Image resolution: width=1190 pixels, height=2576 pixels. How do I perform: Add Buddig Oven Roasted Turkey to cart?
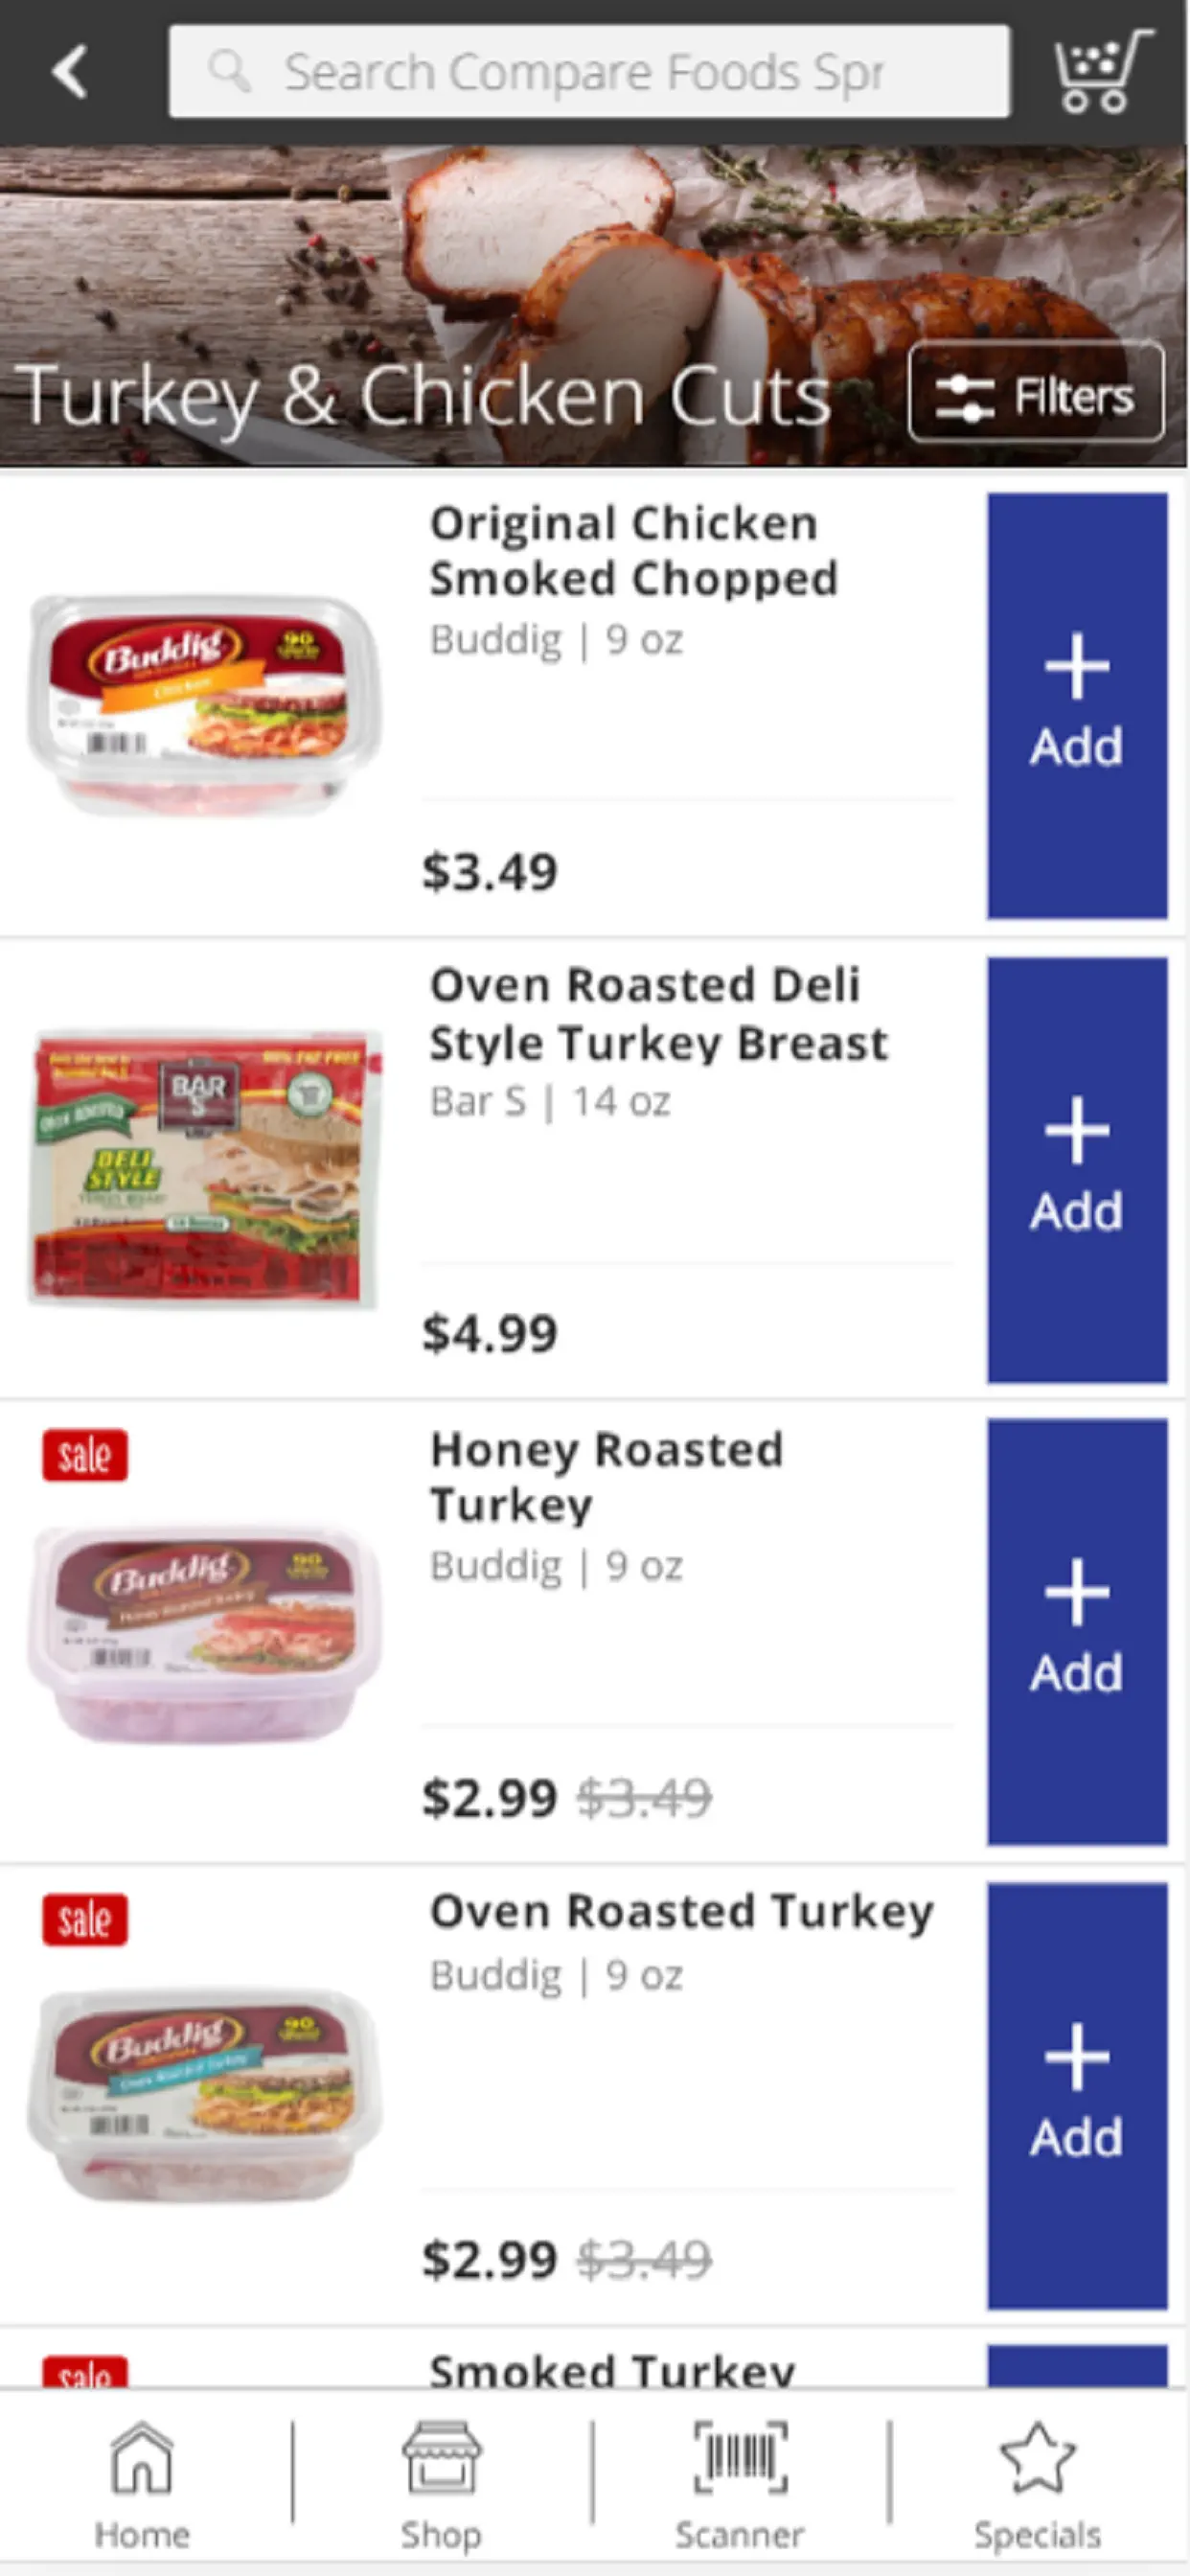pos(1077,2096)
